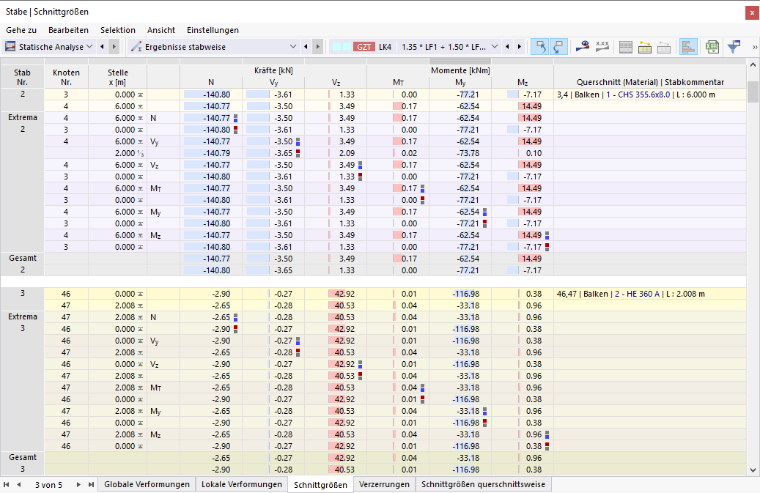This screenshot has width=760, height=493.
Task: Click the color gradient result values icon
Action: click(x=582, y=47)
